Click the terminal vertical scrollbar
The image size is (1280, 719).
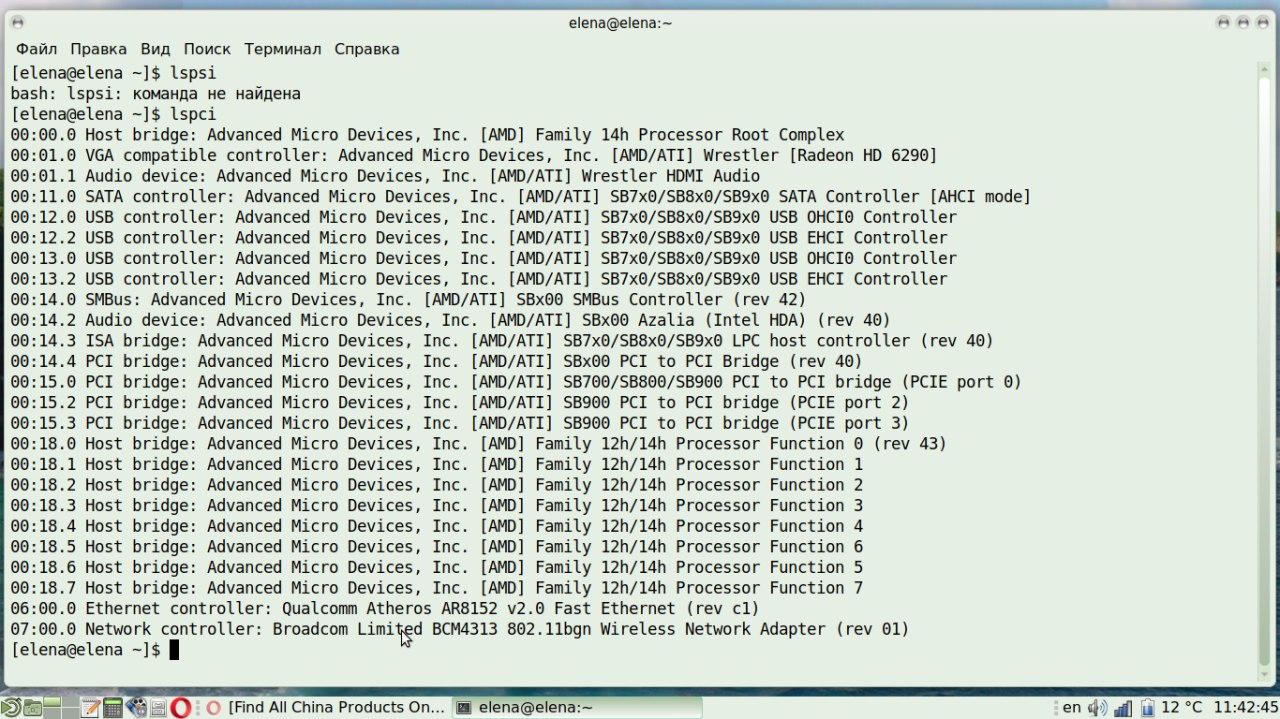pyautogui.click(x=1264, y=373)
